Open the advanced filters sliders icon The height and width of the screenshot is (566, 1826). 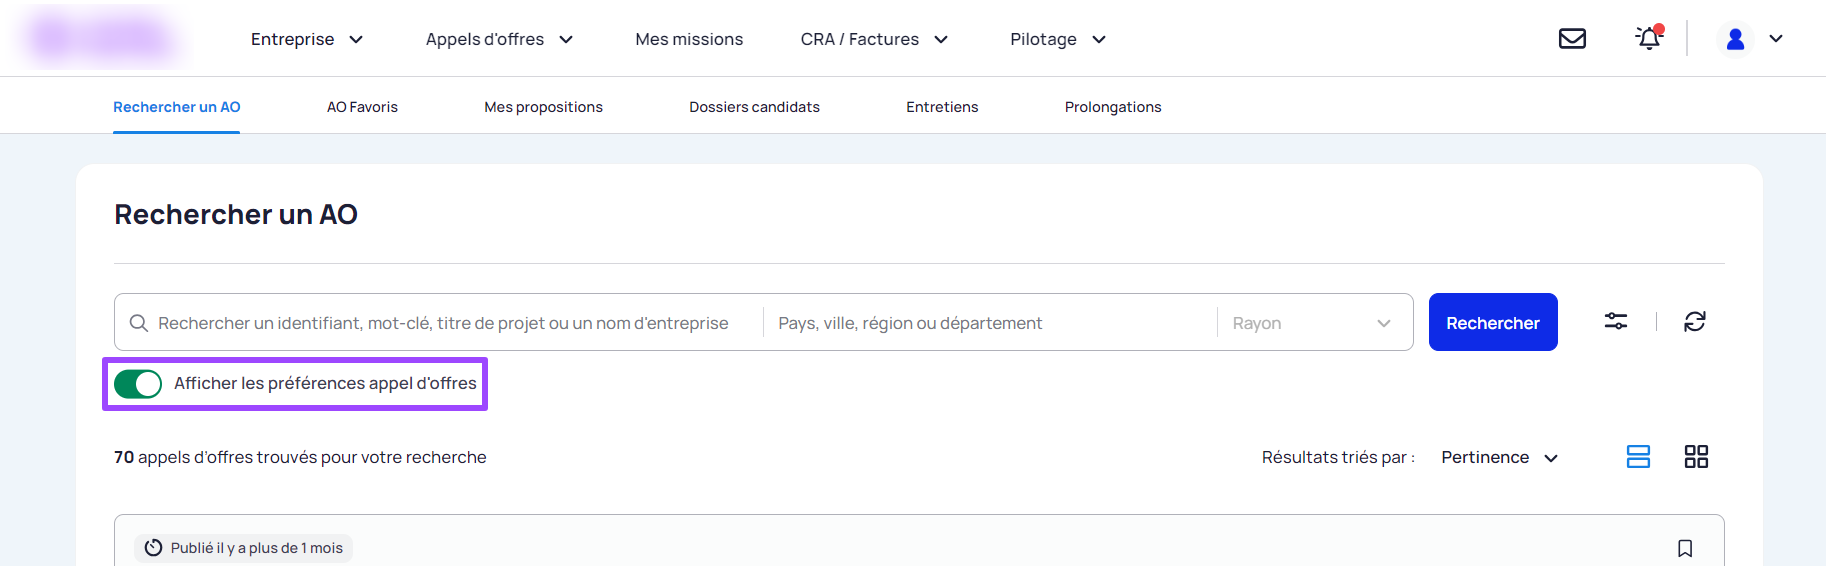[1615, 321]
